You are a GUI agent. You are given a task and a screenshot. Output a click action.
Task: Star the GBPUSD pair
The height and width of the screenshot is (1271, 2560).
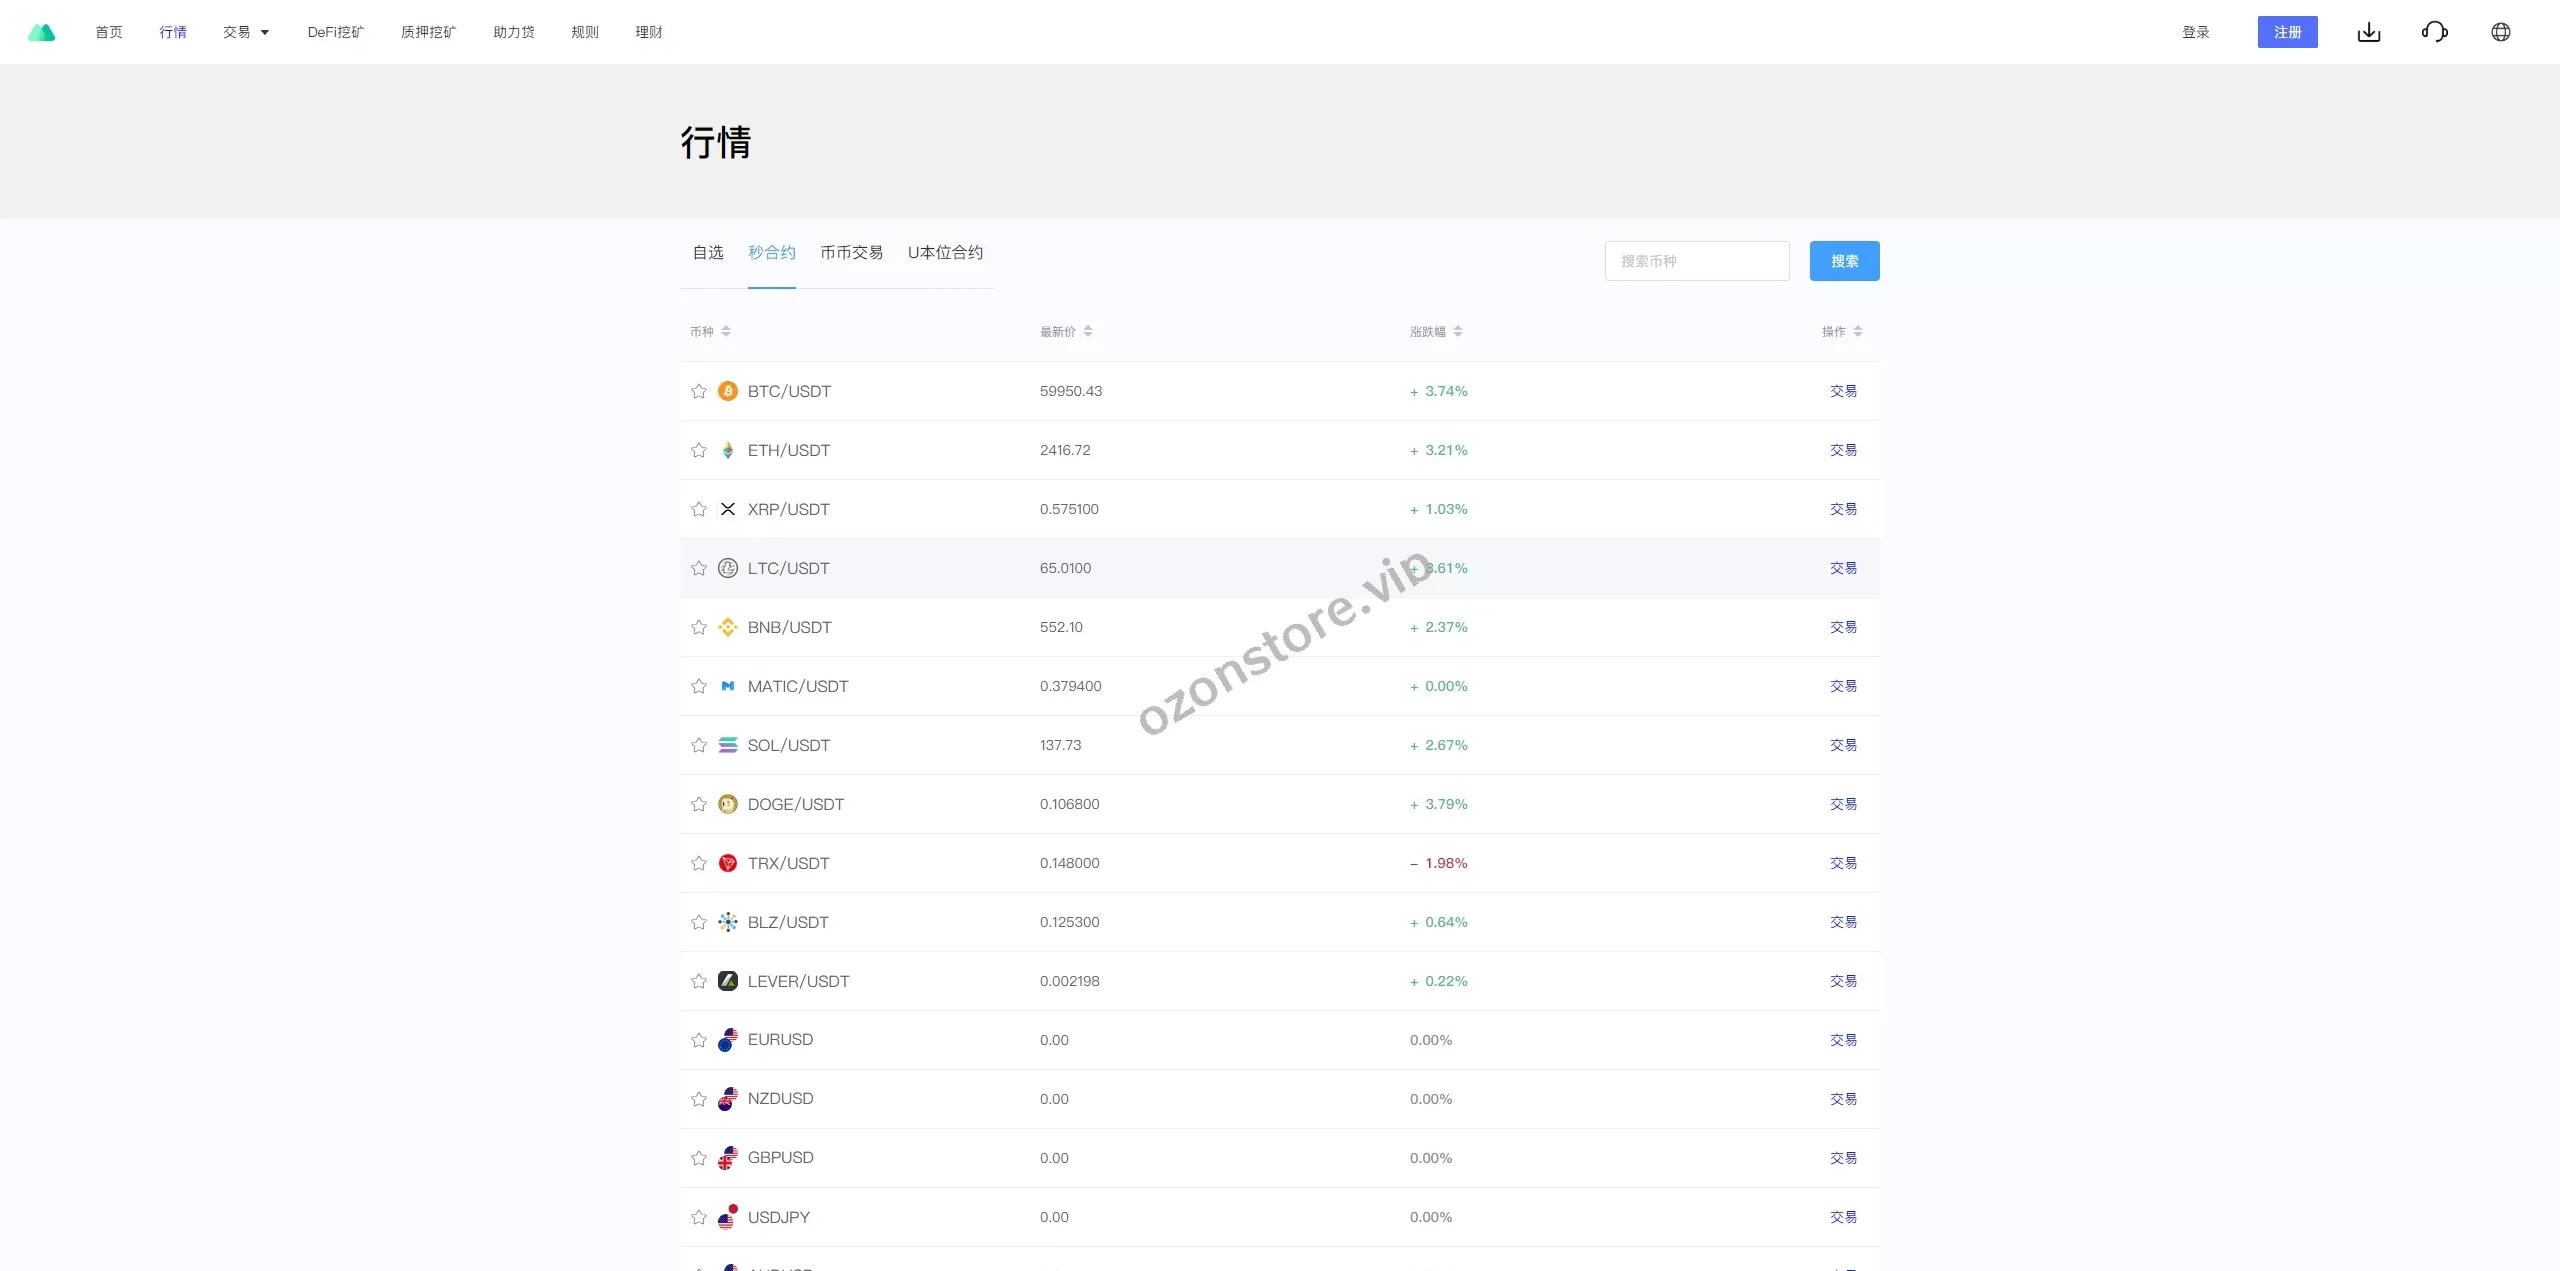pos(699,1158)
